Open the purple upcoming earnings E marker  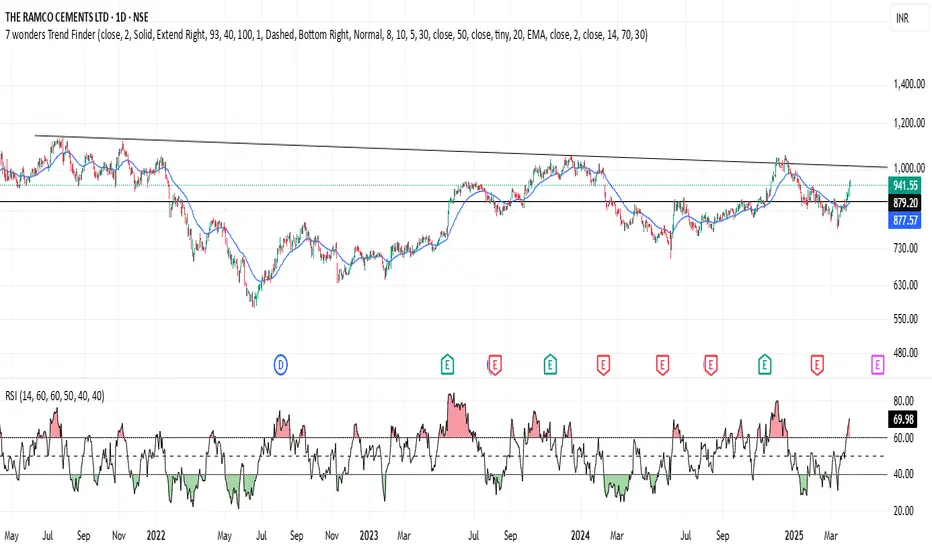[x=877, y=364]
